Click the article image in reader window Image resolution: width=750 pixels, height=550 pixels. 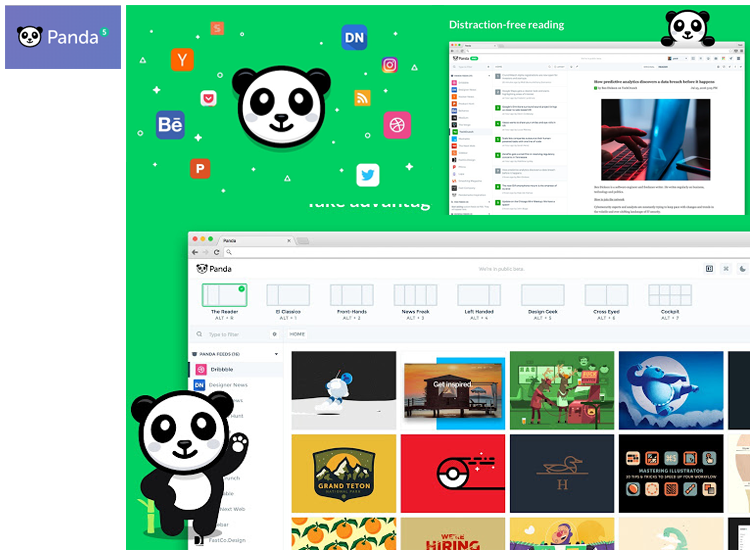tap(655, 139)
